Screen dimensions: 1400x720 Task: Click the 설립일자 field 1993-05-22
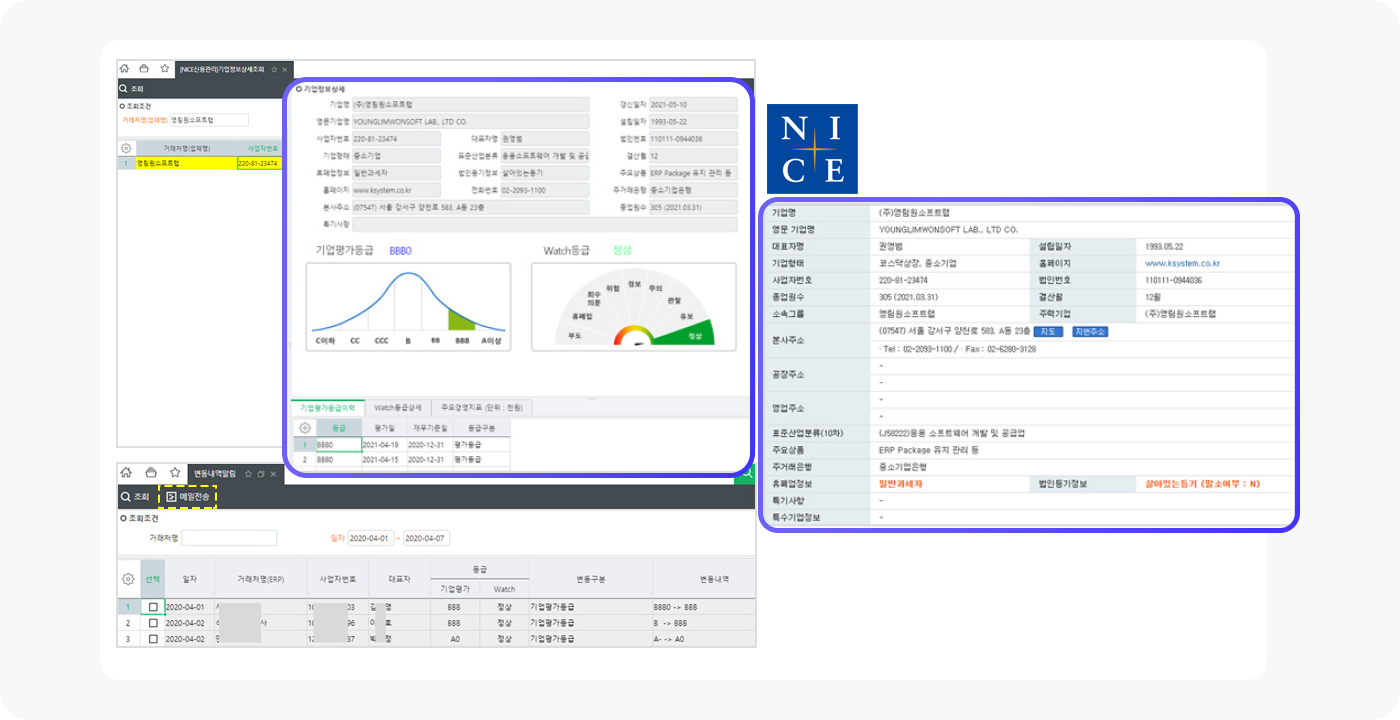[693, 122]
